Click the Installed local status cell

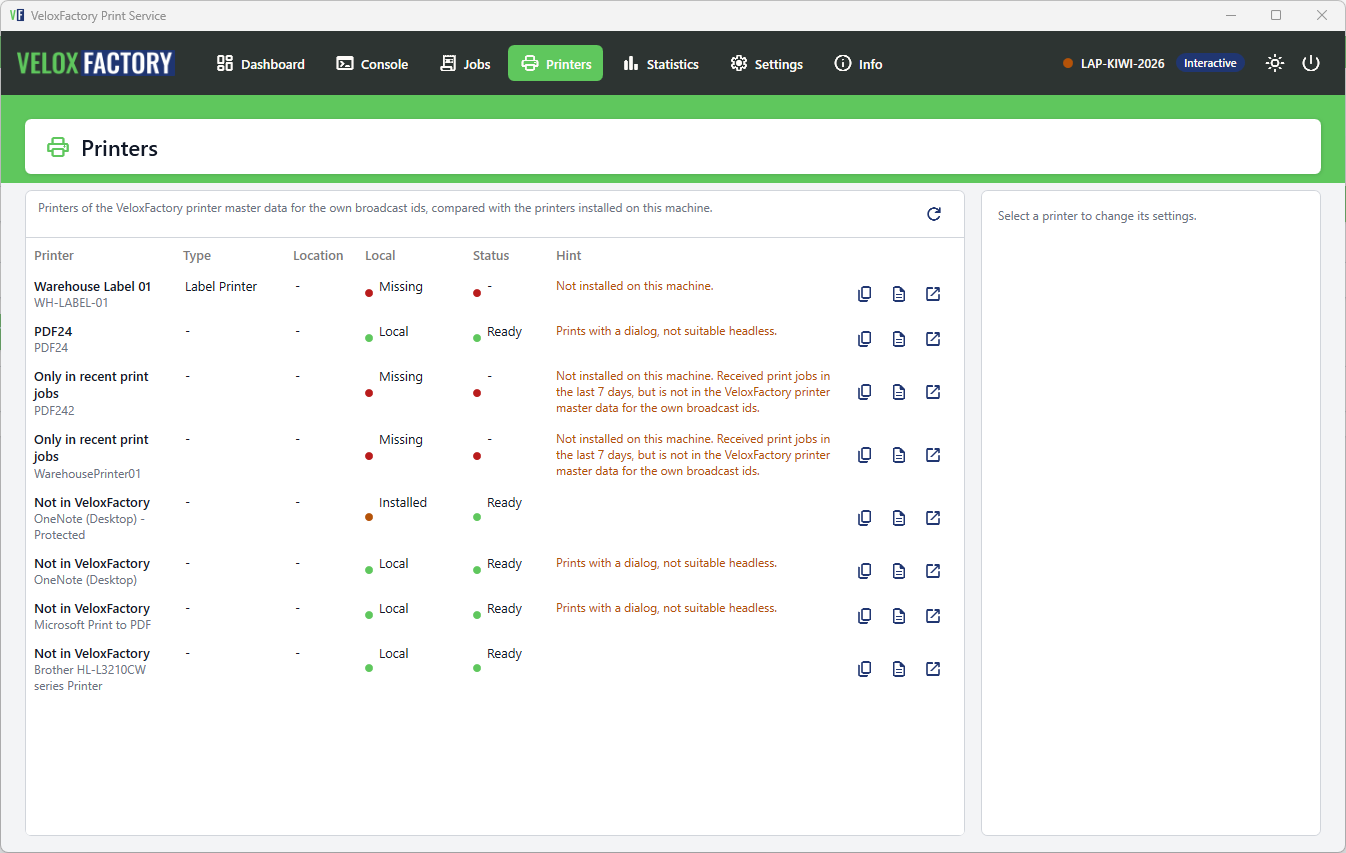(x=403, y=503)
